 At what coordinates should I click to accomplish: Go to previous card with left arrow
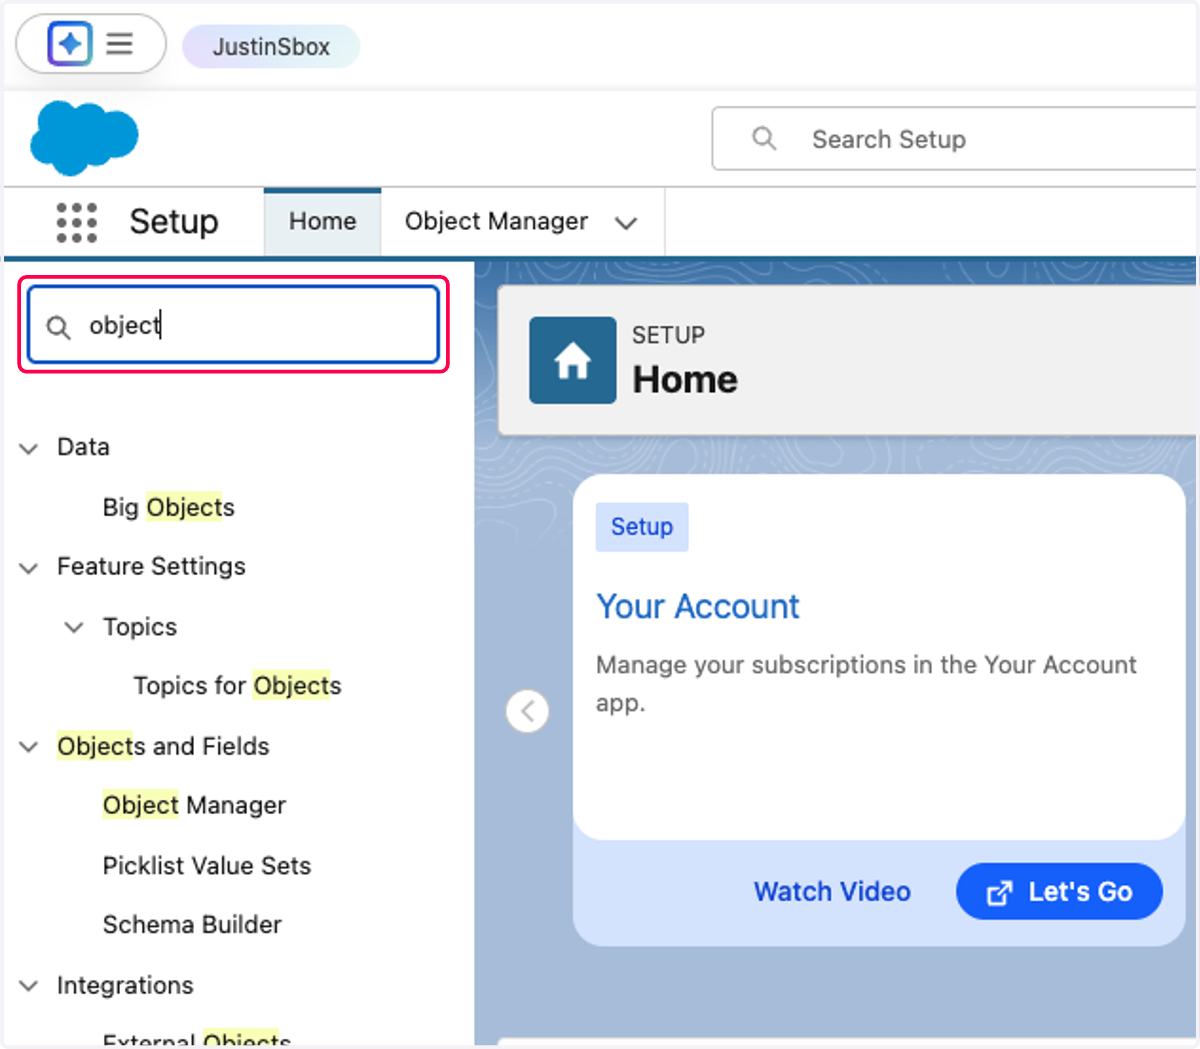click(528, 711)
